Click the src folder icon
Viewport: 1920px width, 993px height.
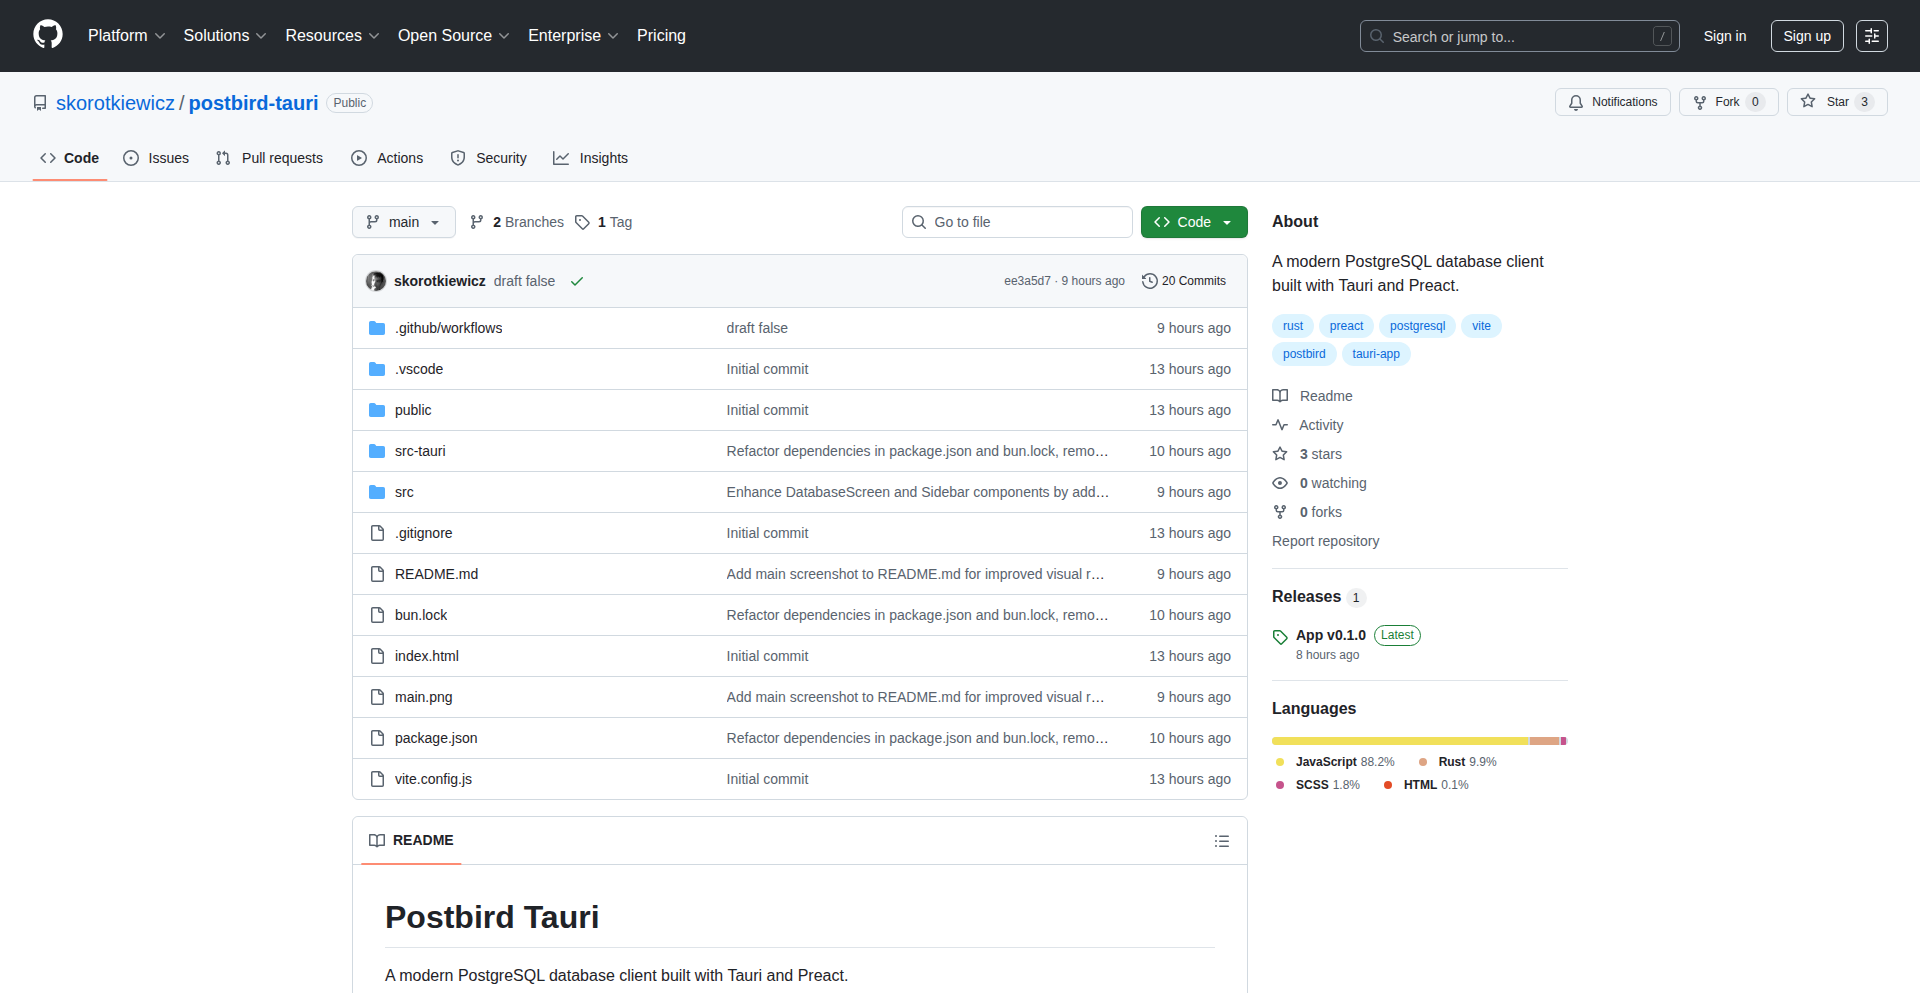(377, 492)
